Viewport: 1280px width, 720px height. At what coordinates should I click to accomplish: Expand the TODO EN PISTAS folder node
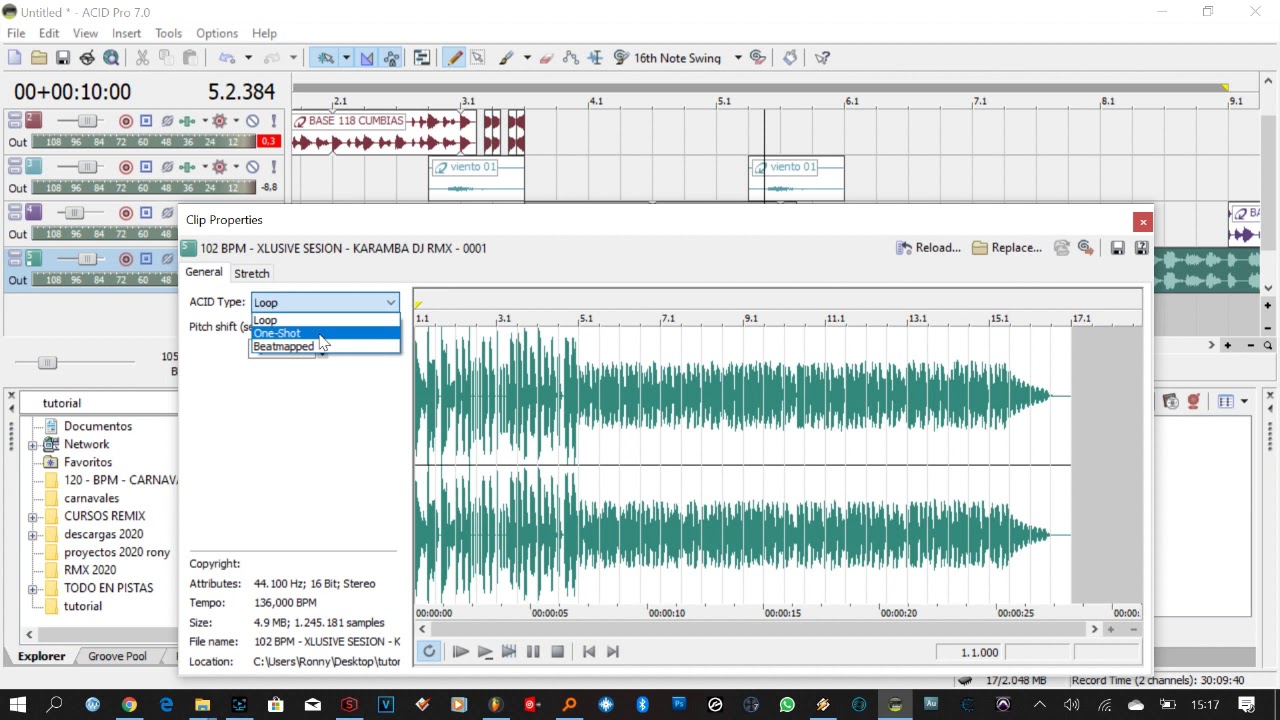point(33,589)
